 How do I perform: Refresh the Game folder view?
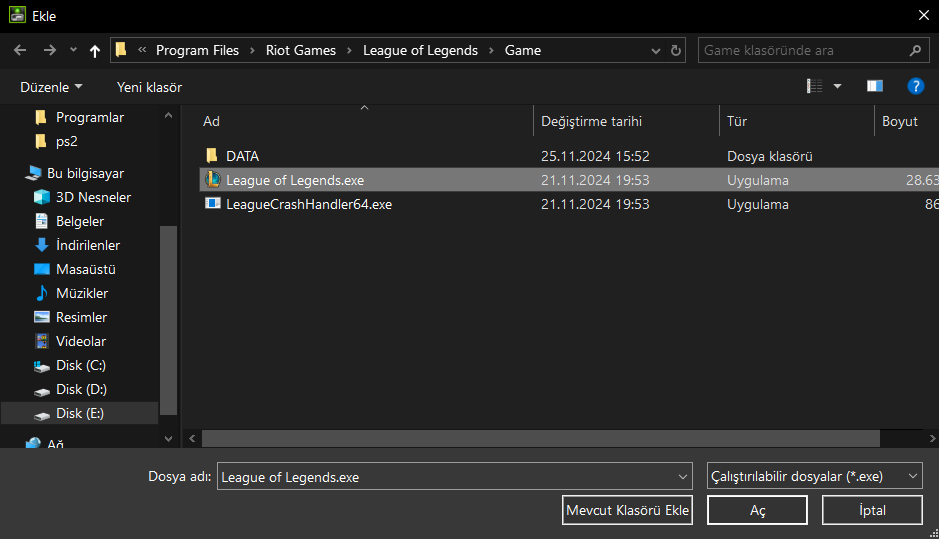[x=676, y=50]
